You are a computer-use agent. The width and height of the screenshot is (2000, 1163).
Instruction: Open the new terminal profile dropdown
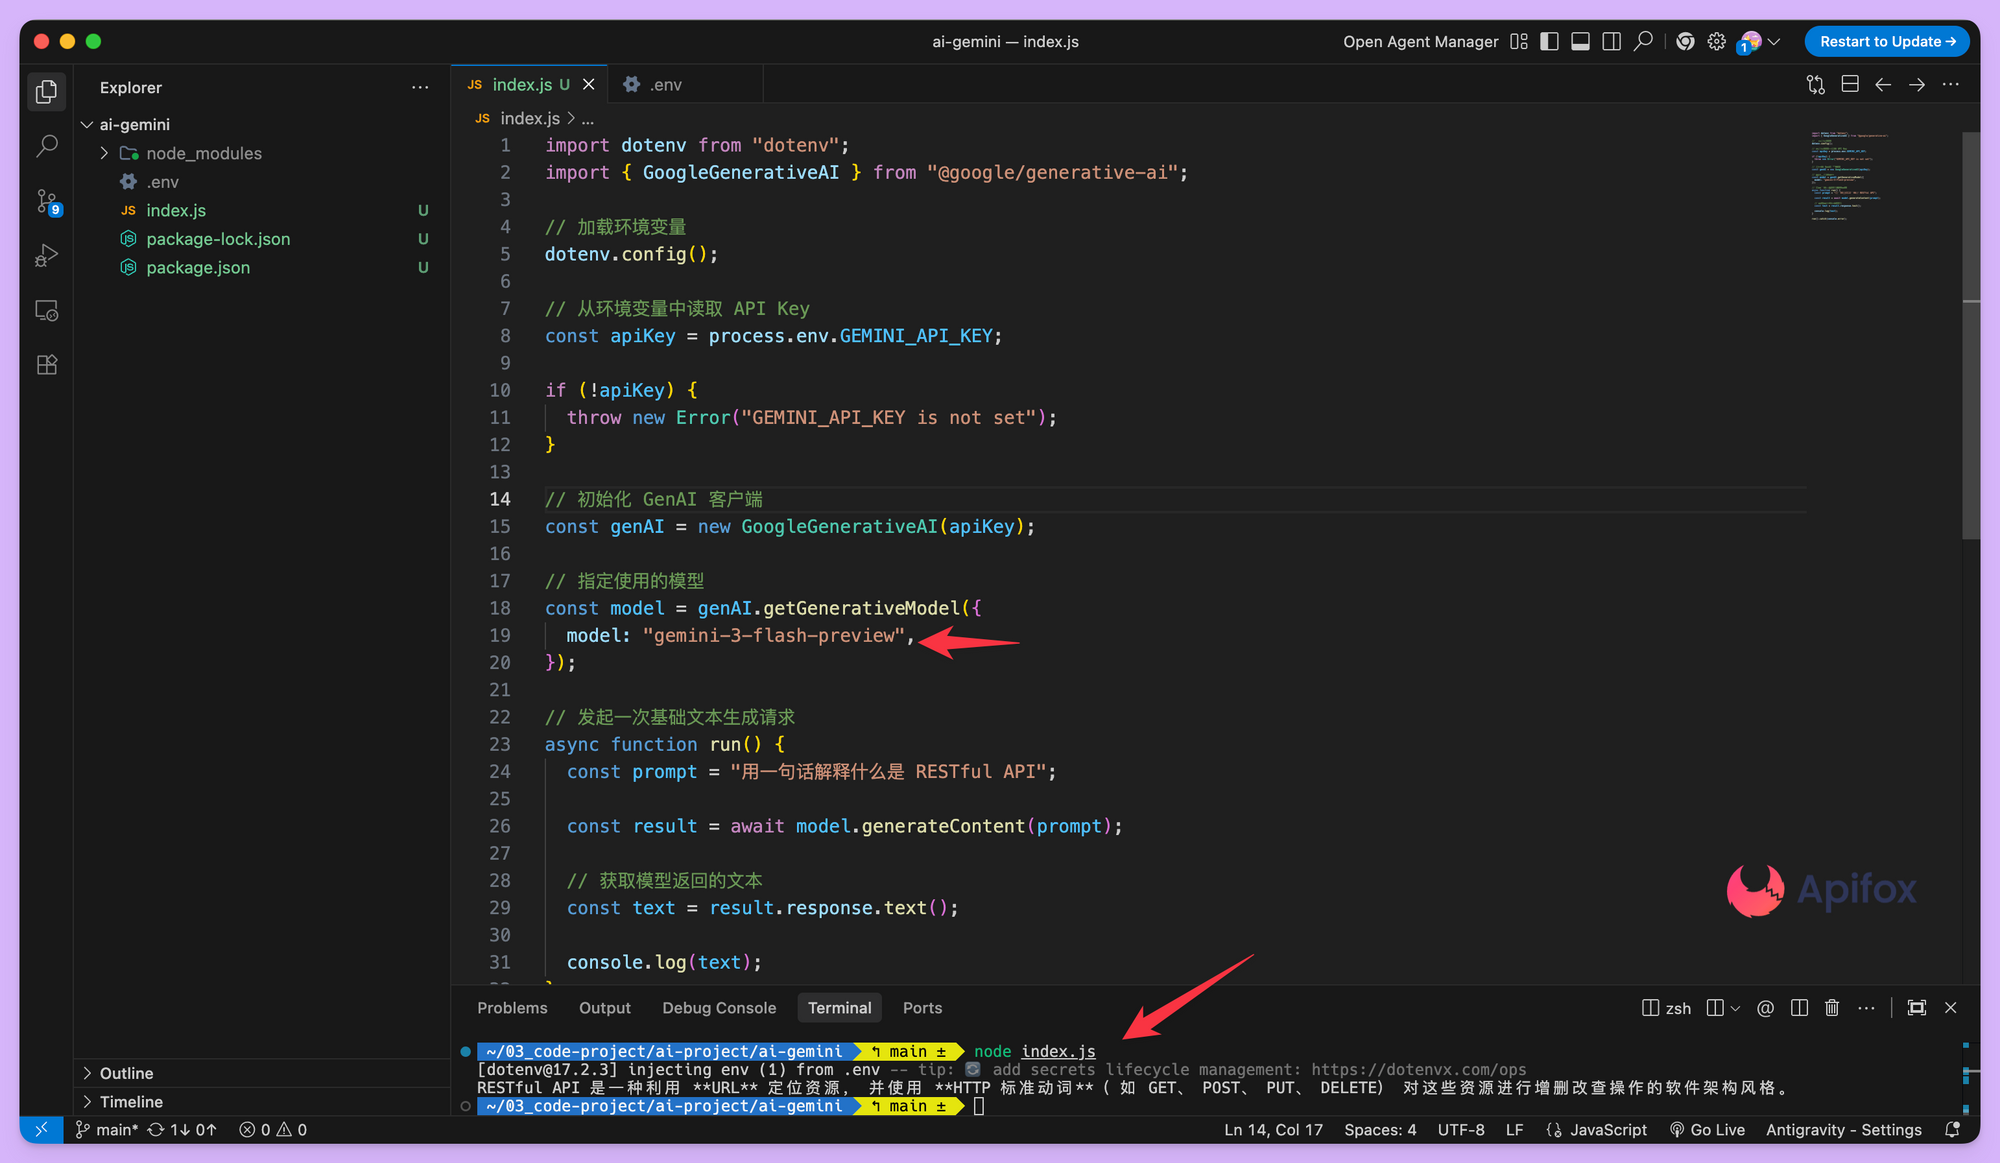(x=1735, y=1008)
